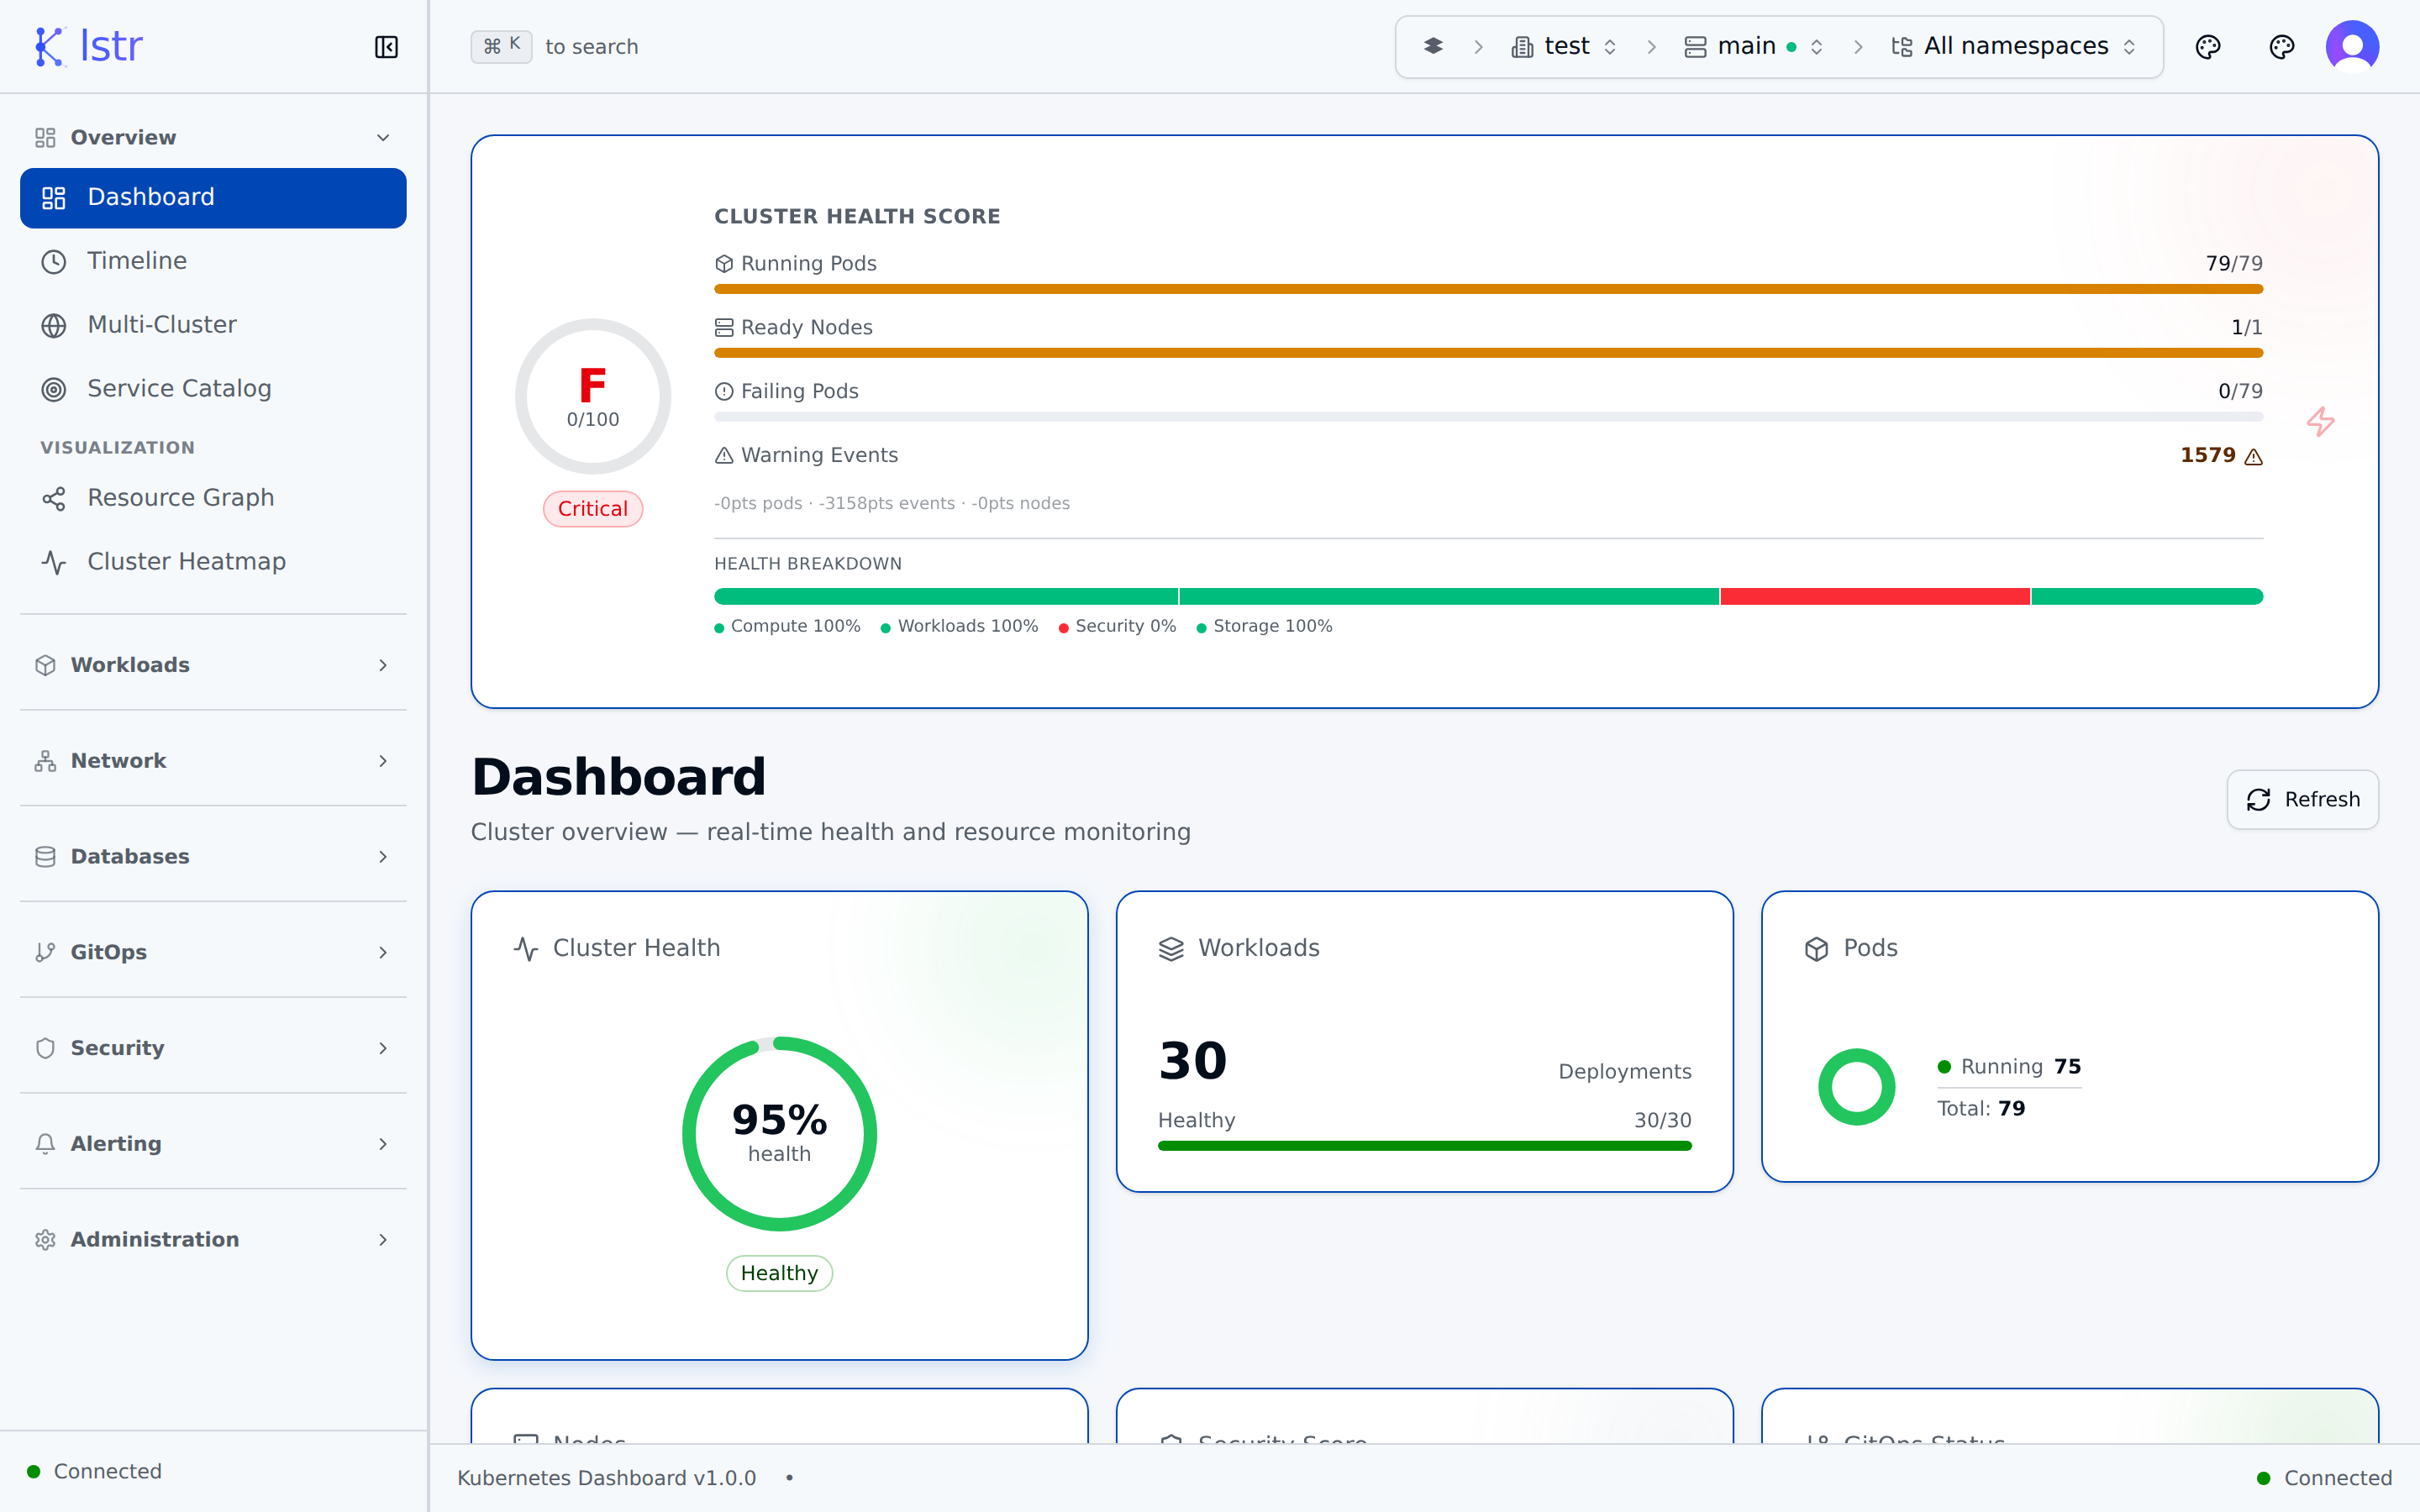Select the Service Catalog icon
The width and height of the screenshot is (2420, 1512).
(53, 389)
